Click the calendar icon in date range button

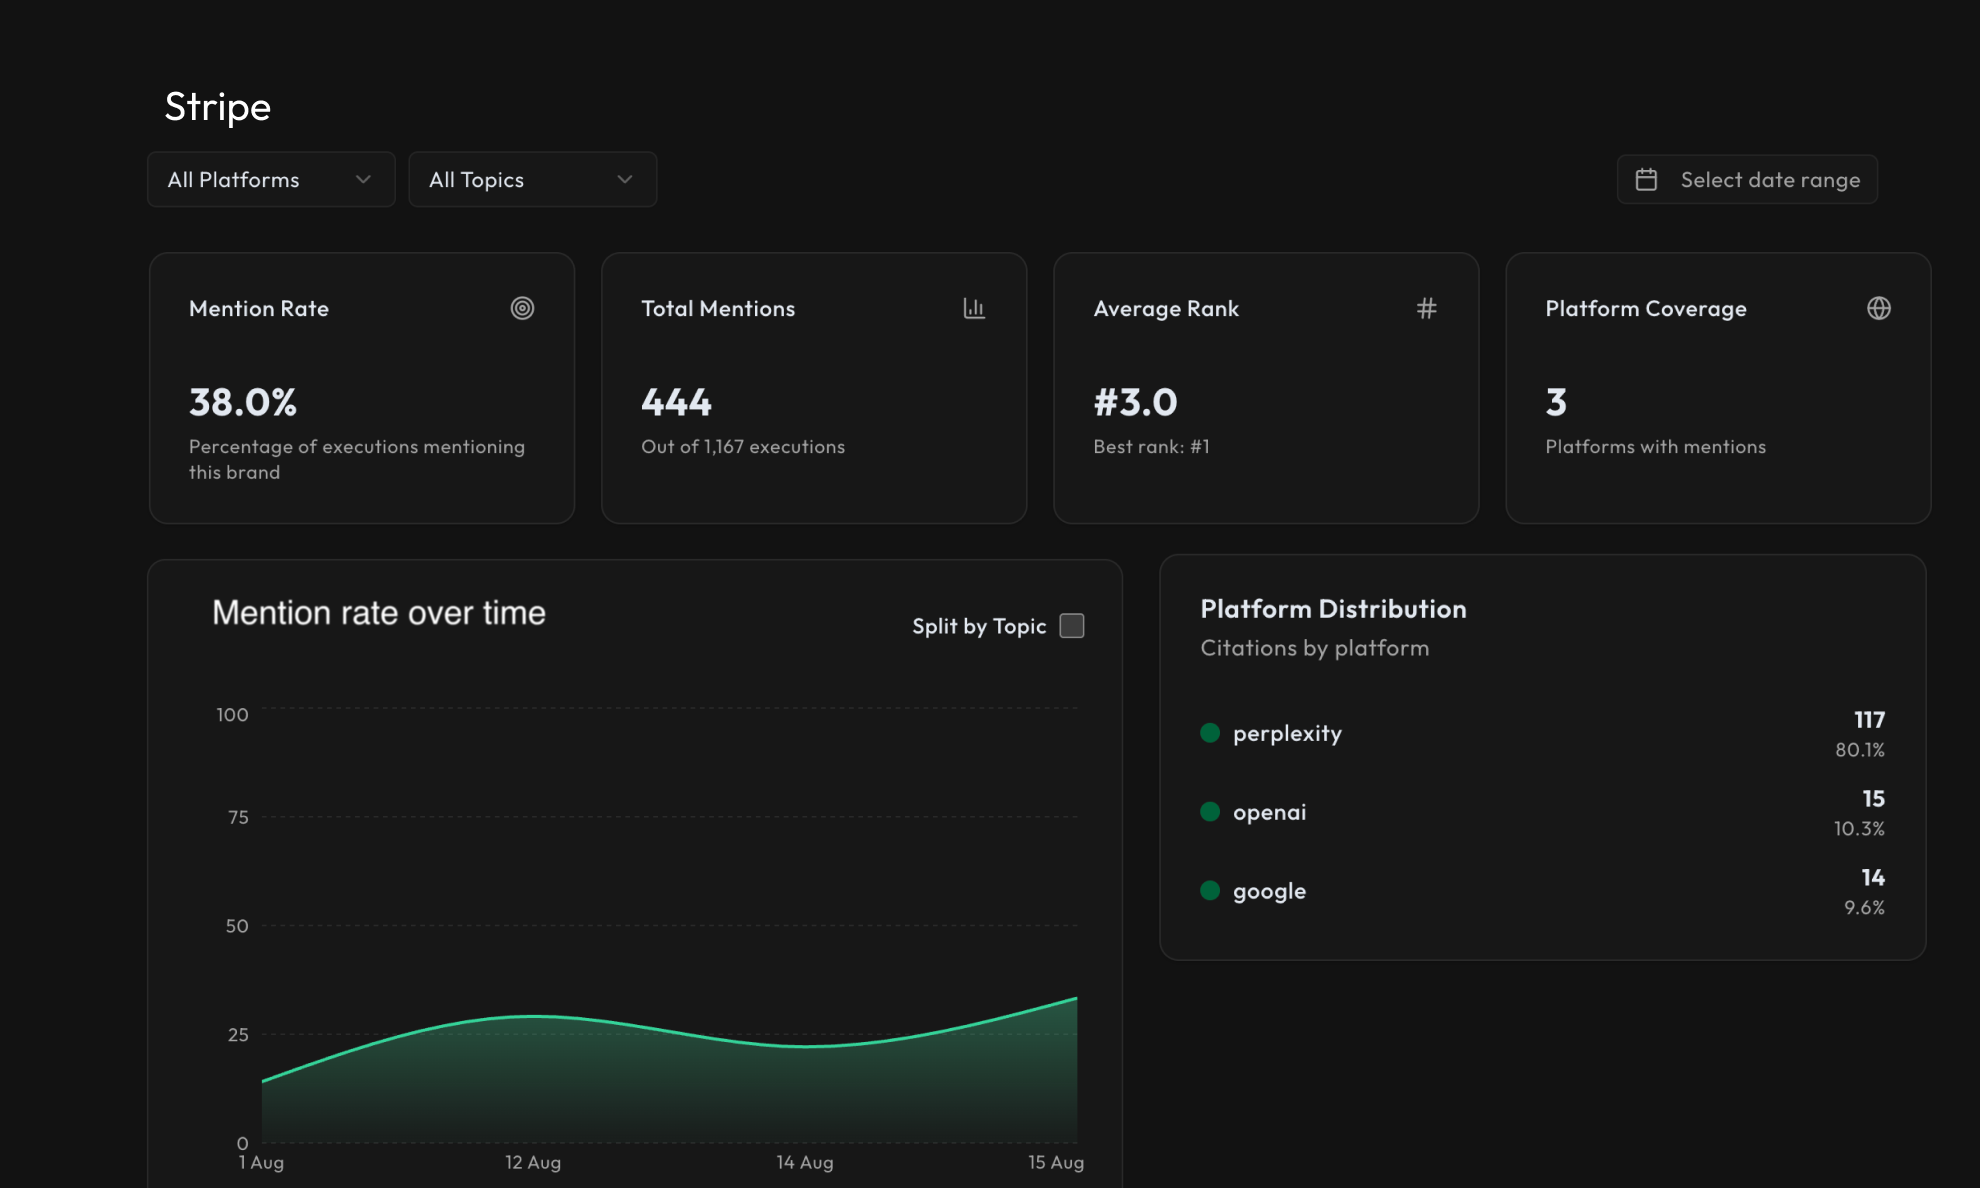coord(1646,180)
